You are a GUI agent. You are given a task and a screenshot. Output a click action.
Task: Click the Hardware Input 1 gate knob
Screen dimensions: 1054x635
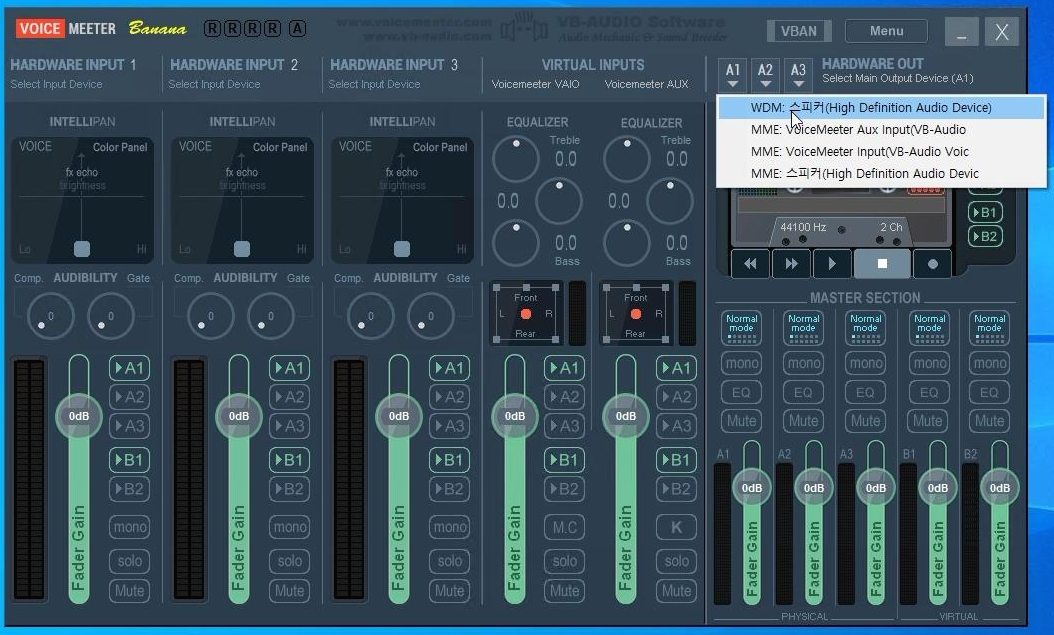[x=111, y=316]
